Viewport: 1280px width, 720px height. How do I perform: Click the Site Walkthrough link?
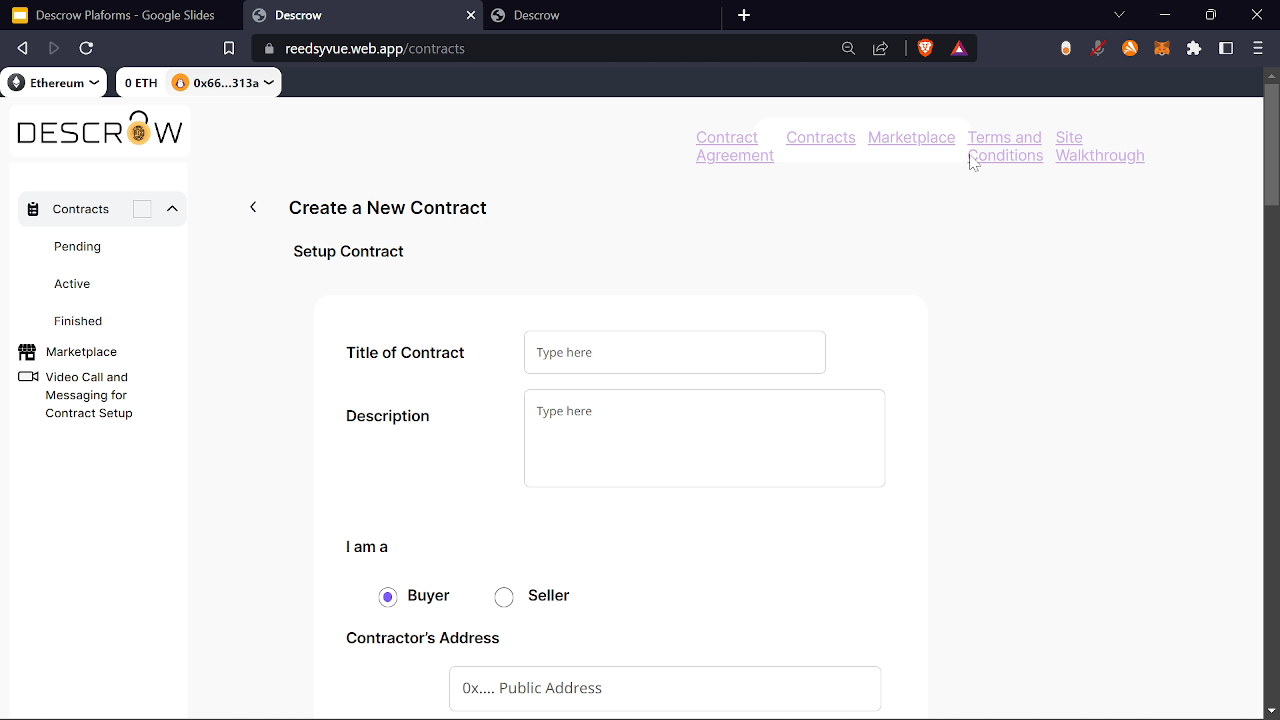tap(1100, 146)
